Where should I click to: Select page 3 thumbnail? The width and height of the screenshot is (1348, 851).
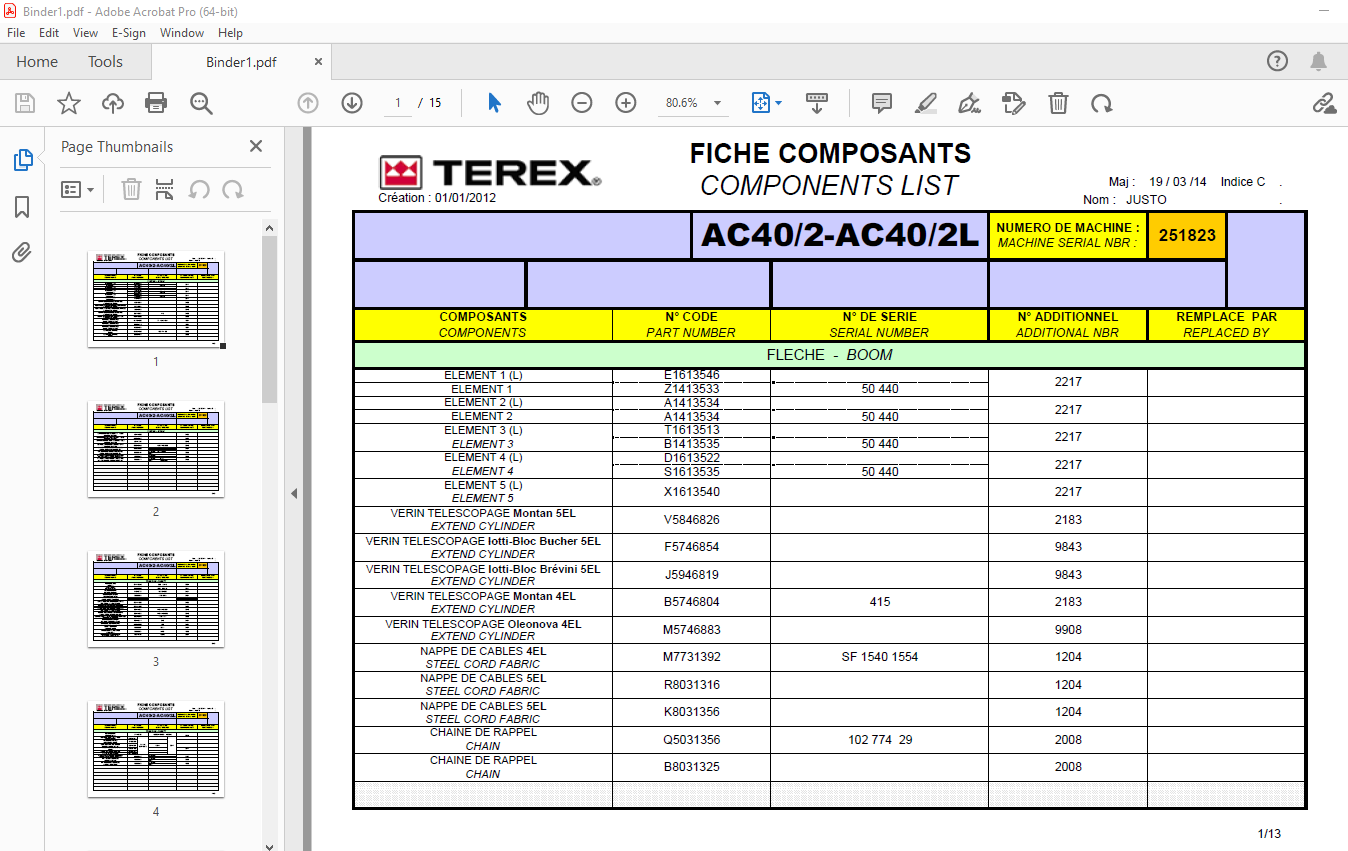156,598
